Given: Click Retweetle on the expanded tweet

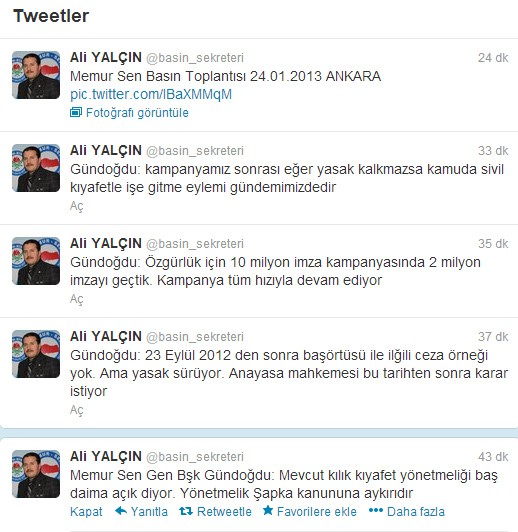Looking at the screenshot, I should (224, 512).
